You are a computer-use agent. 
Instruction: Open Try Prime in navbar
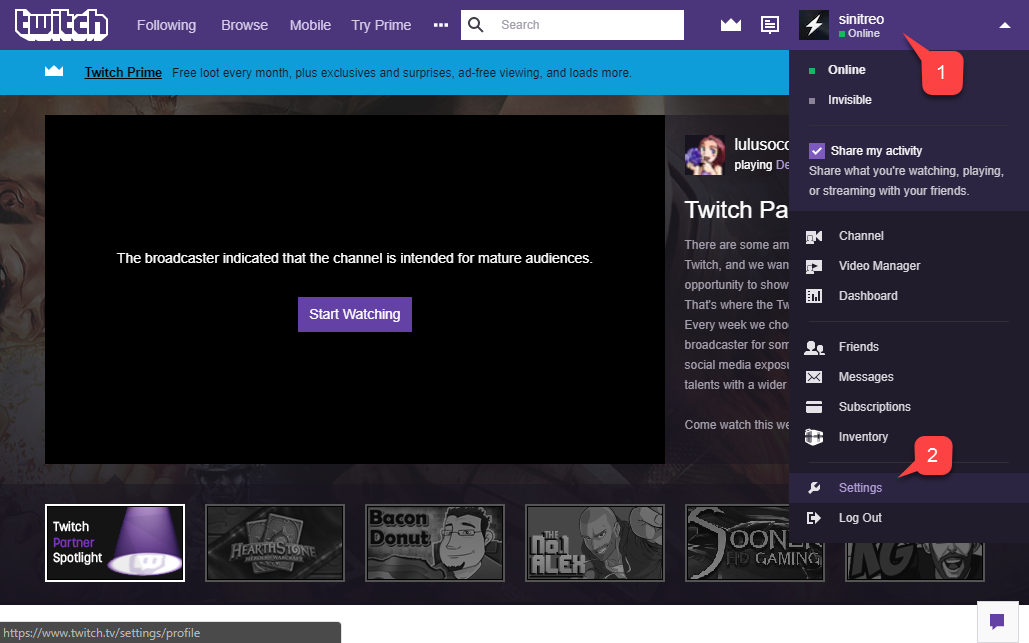pyautogui.click(x=381, y=25)
